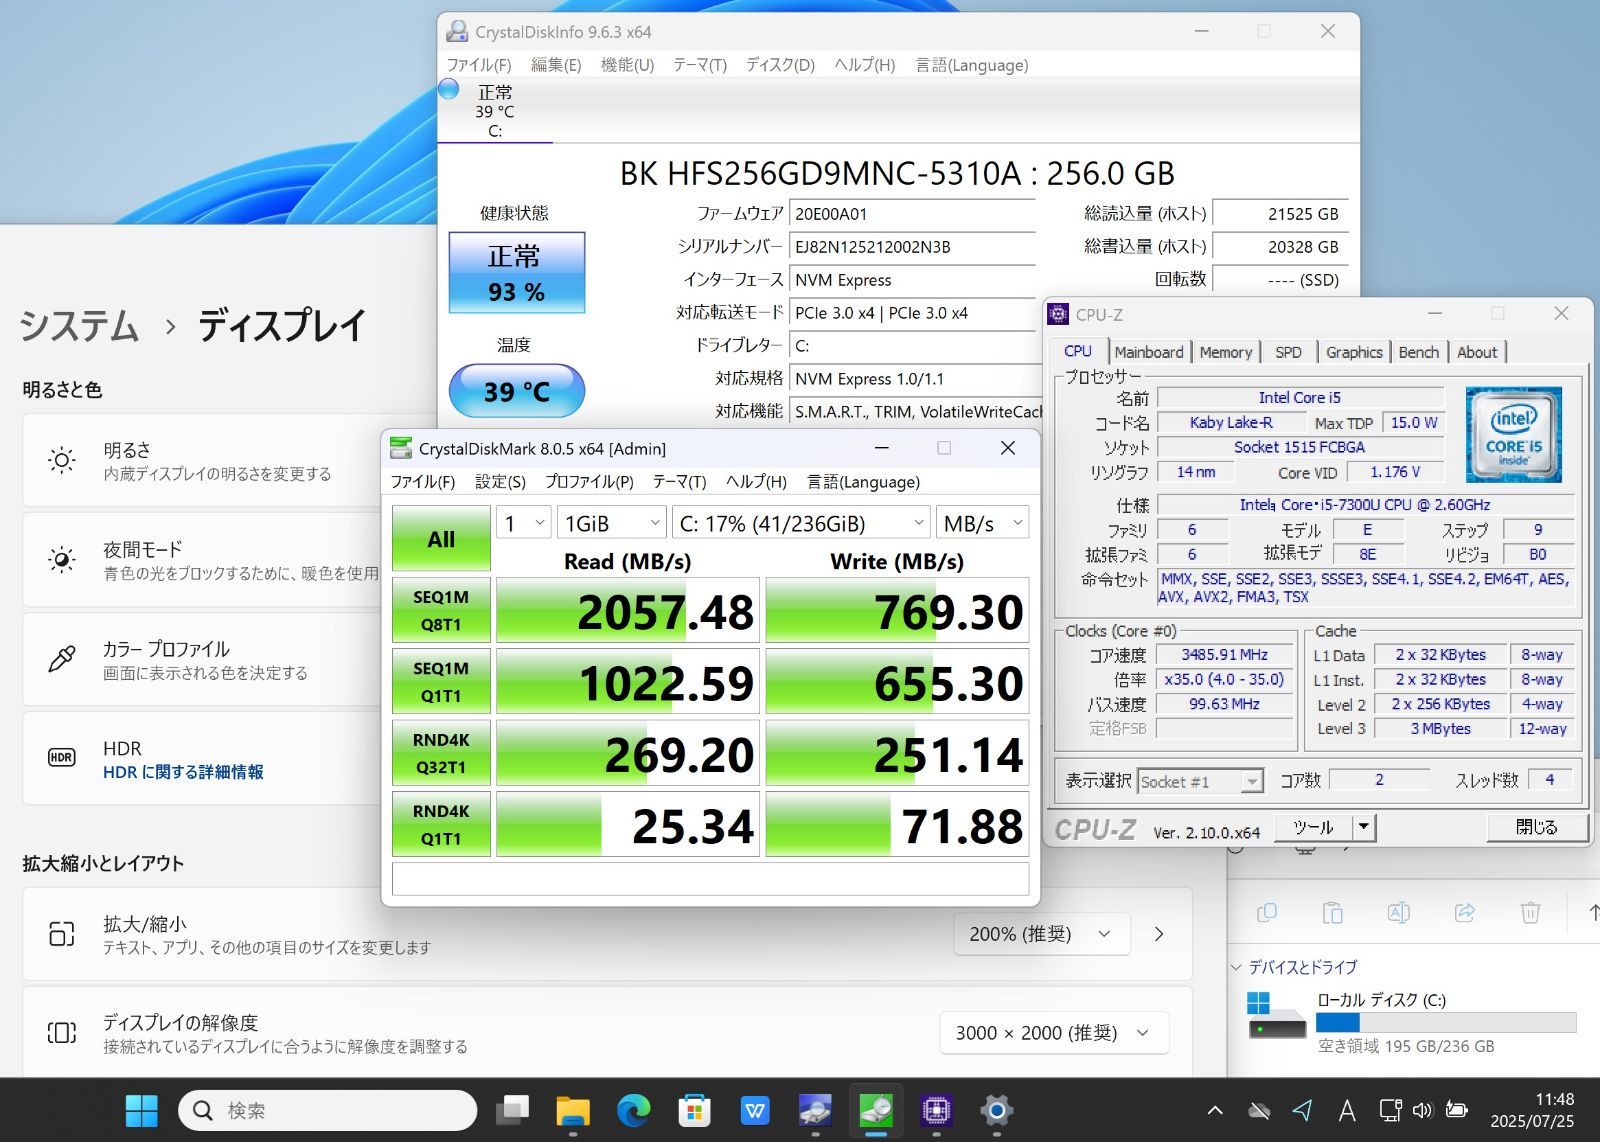
Task: Open ディスク(D) menu in CrystalDiskInfo
Action: (780, 65)
